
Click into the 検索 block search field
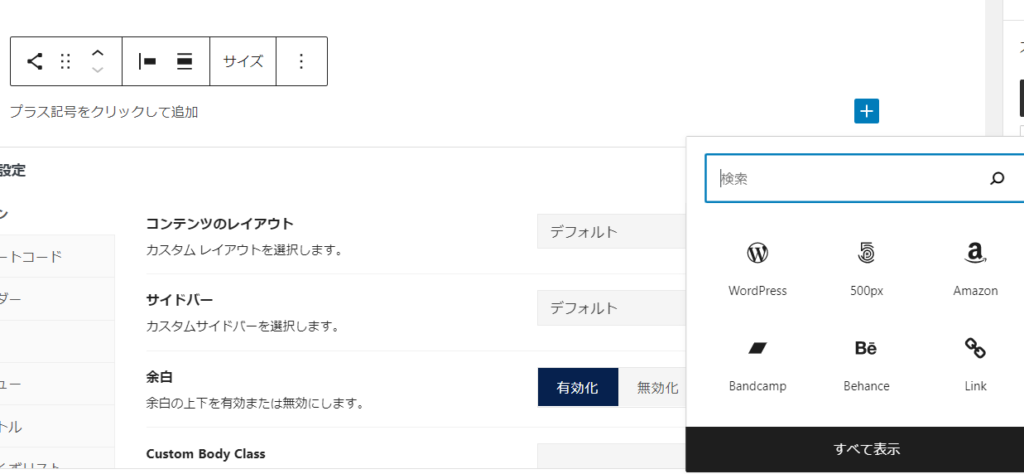click(x=850, y=178)
